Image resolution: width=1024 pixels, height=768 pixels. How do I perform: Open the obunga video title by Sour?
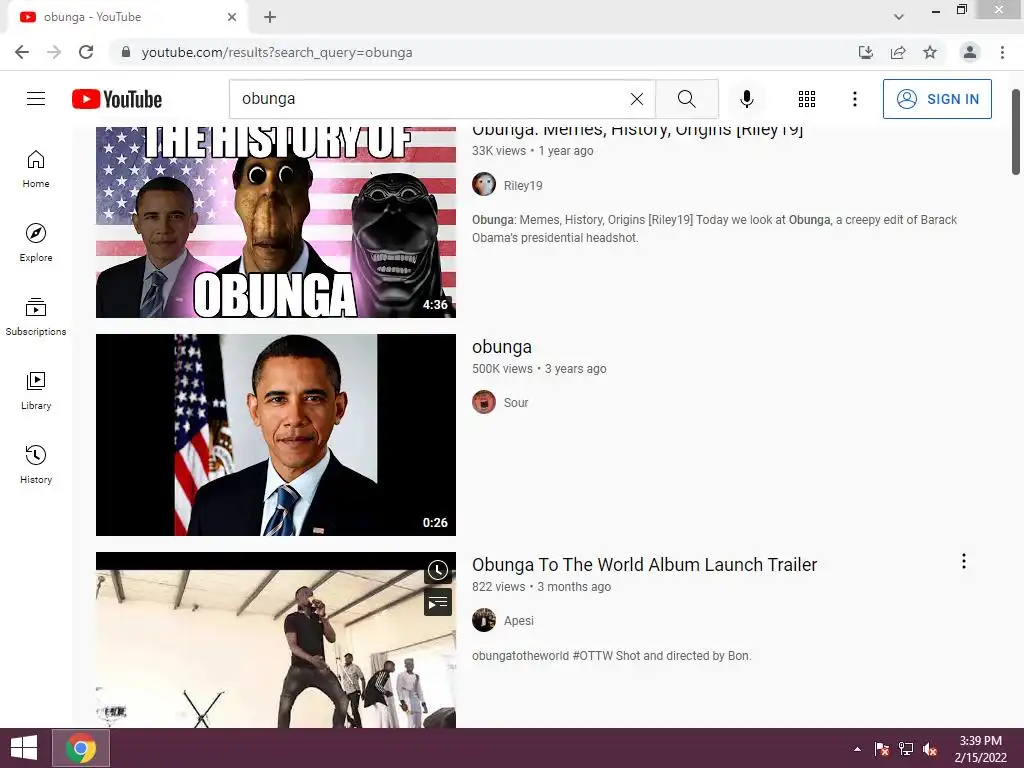[502, 347]
